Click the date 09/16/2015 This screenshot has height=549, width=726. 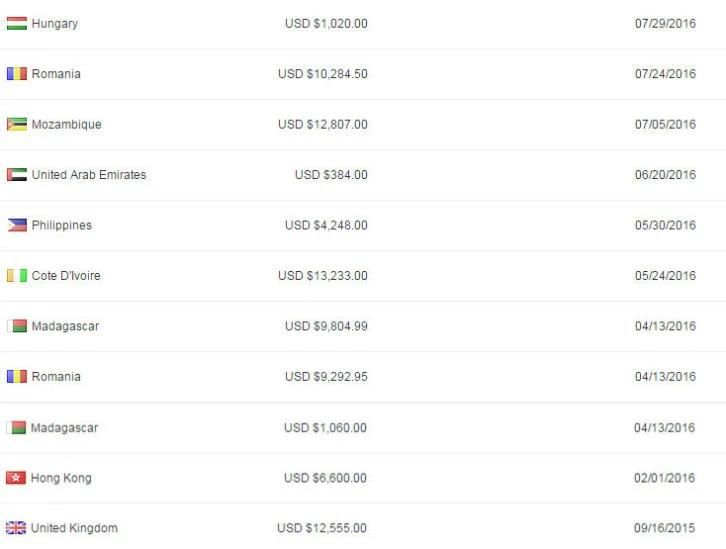tap(664, 528)
